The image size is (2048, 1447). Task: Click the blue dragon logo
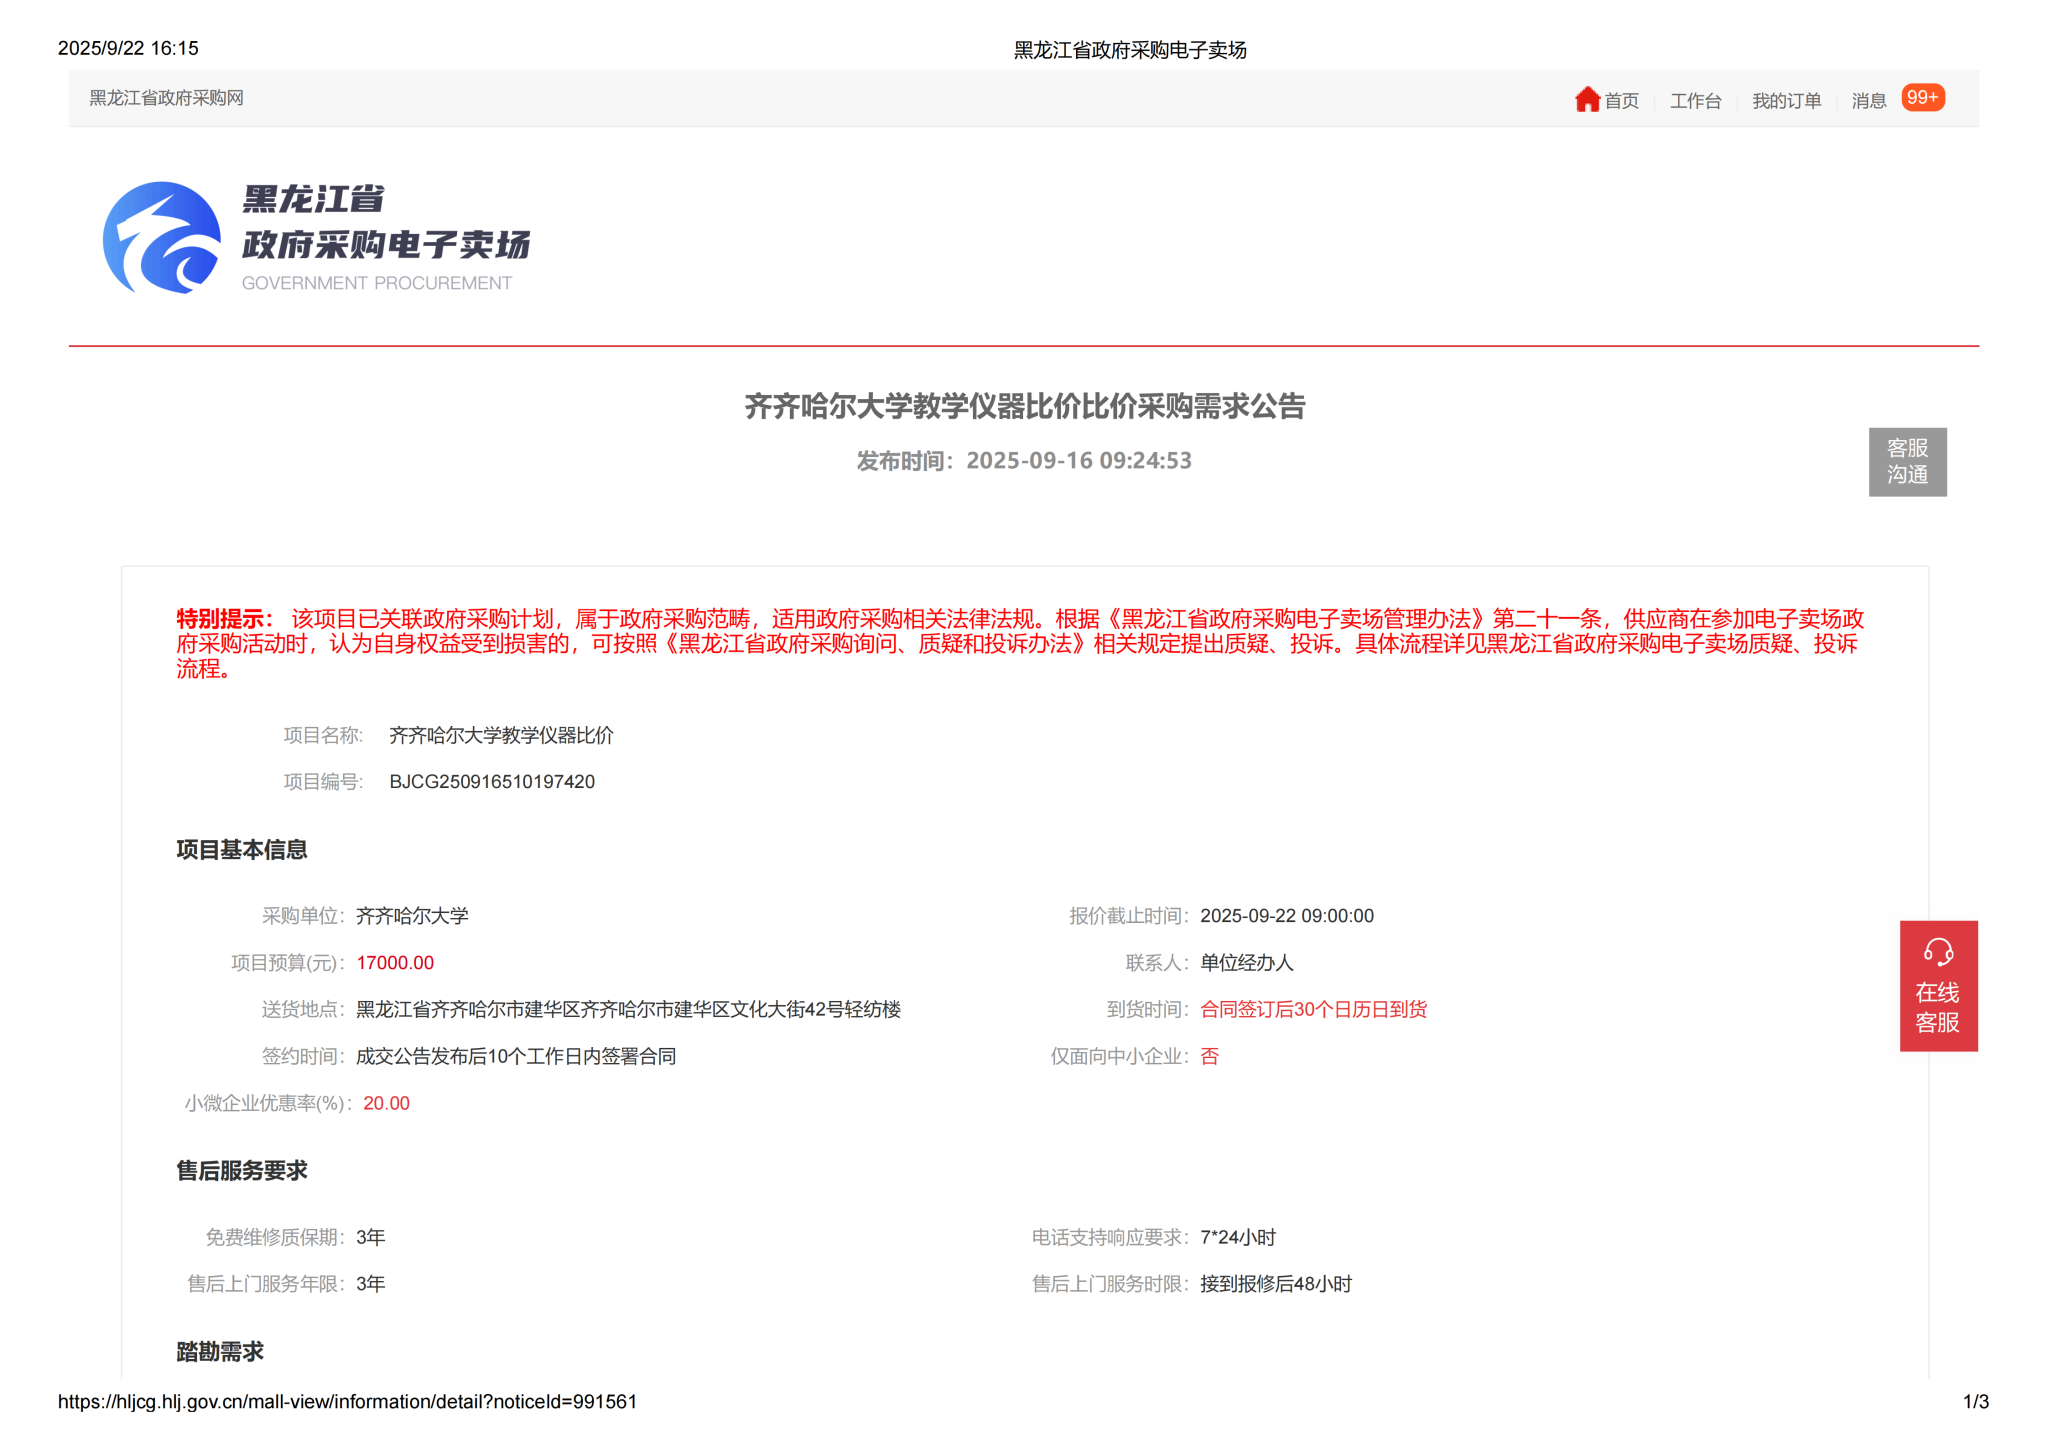pyautogui.click(x=162, y=238)
